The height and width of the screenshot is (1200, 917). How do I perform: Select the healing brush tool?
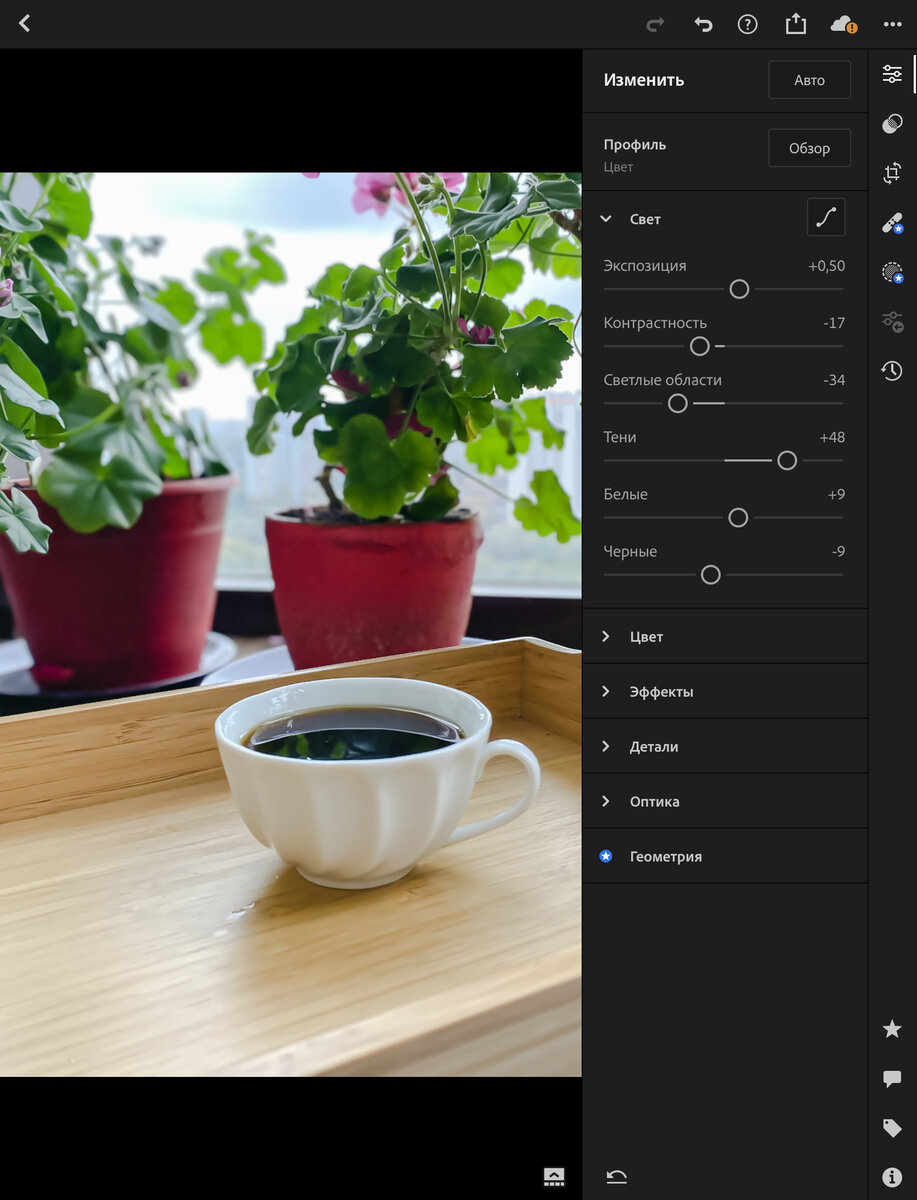point(892,223)
